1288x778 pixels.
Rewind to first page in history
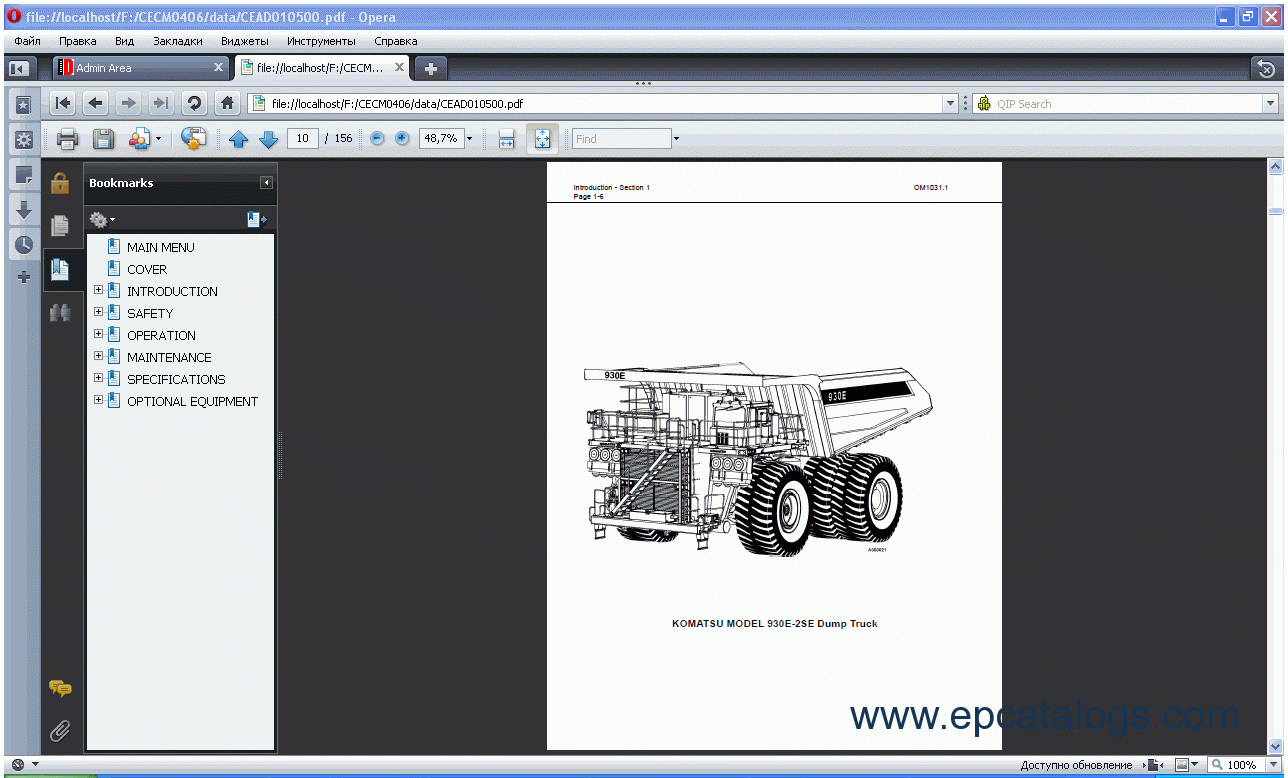[63, 103]
